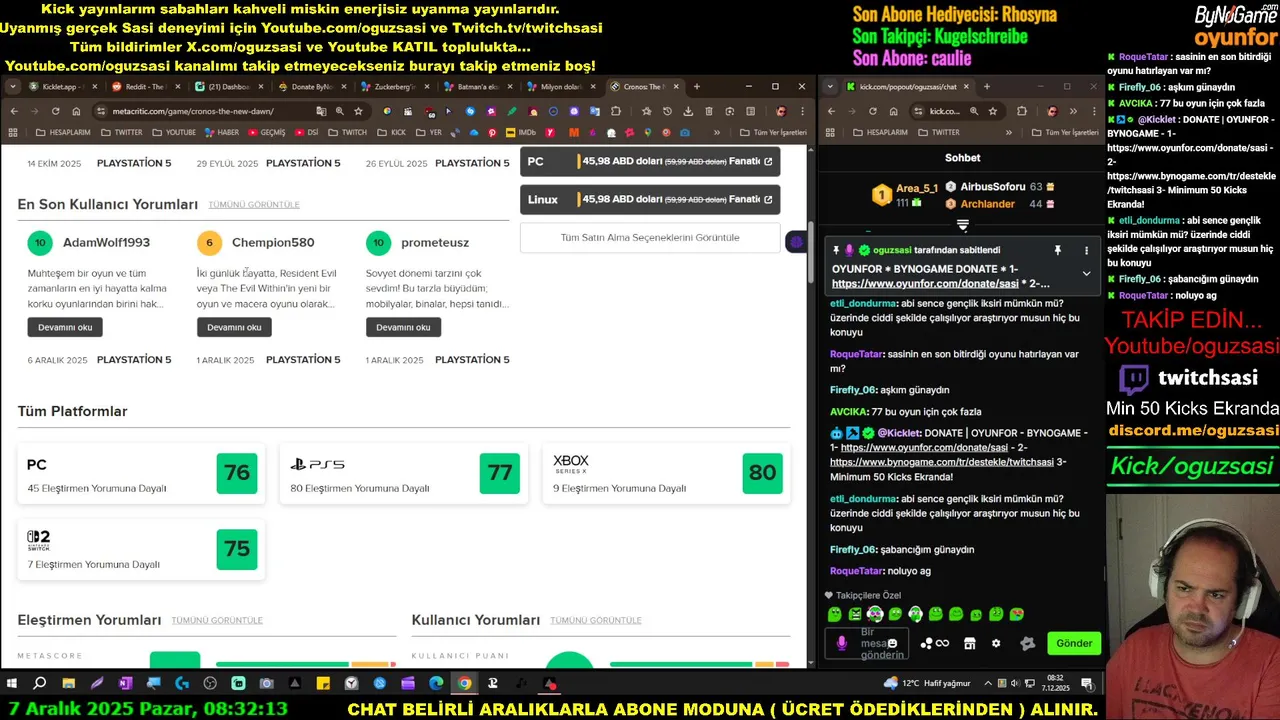Open the Linux 45,98 ABD doları Fanatical offer

click(650, 199)
